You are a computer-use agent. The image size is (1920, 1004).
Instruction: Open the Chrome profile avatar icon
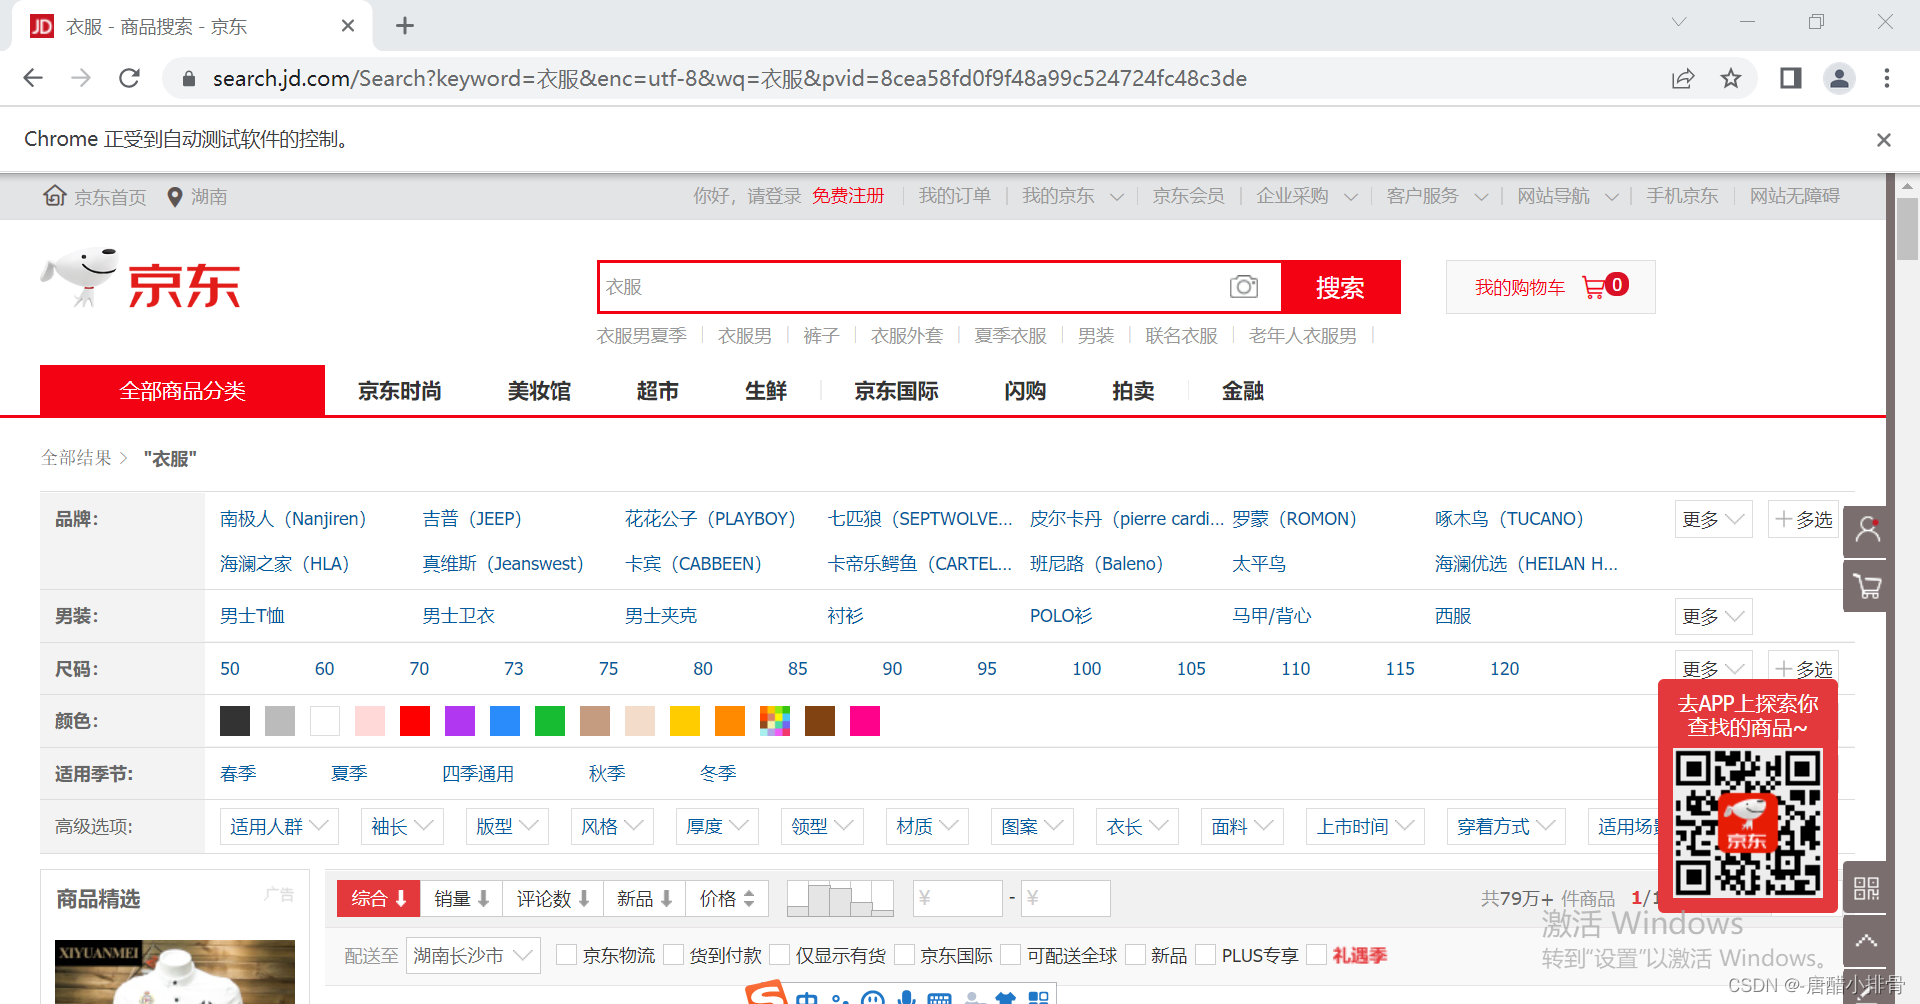pos(1839,78)
